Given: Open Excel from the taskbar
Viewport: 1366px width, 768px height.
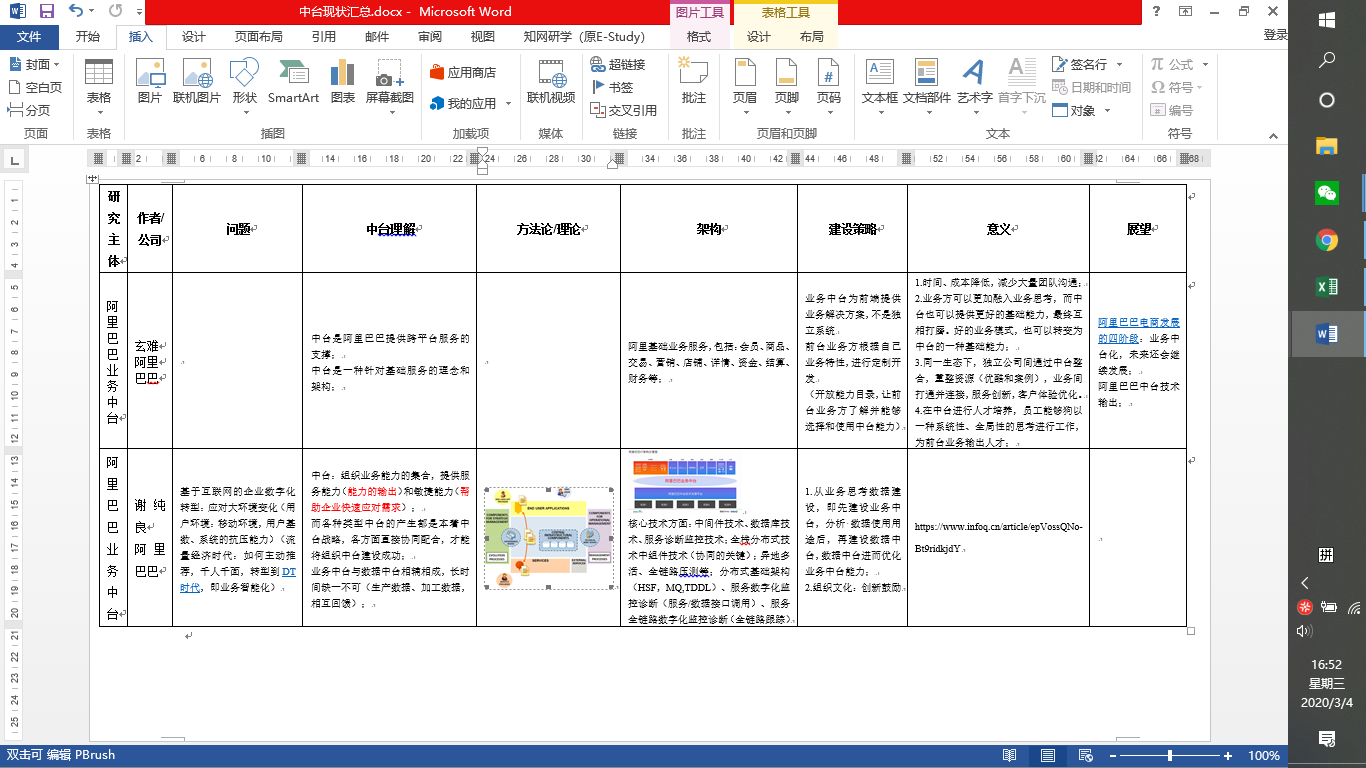Looking at the screenshot, I should (x=1327, y=287).
